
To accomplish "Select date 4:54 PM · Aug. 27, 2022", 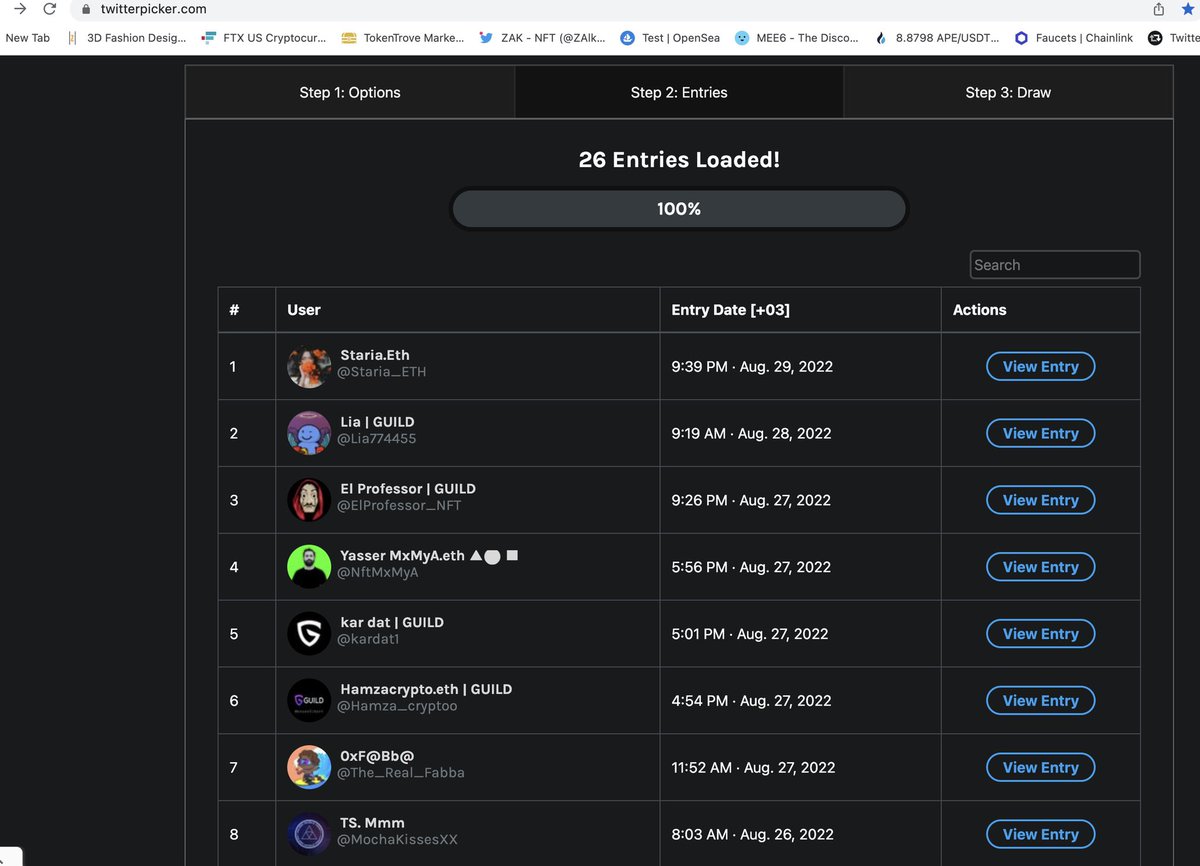I will point(751,701).
